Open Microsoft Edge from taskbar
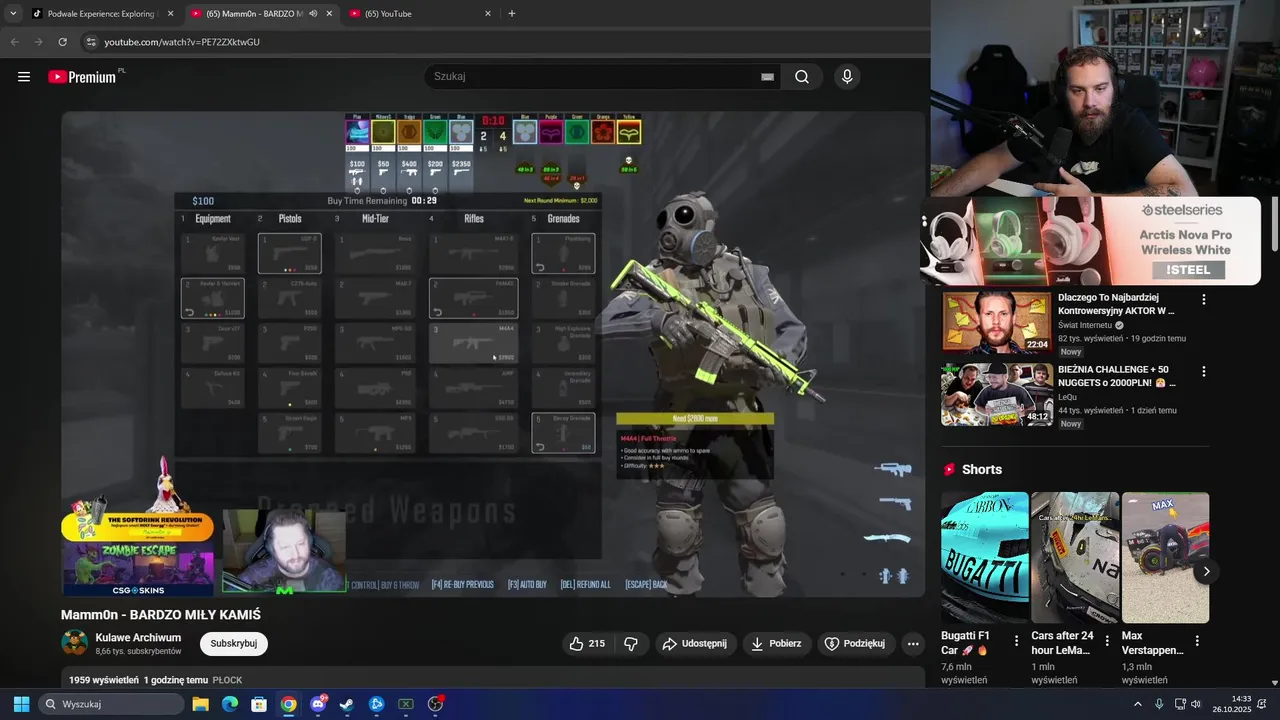The width and height of the screenshot is (1280, 720). (230, 704)
